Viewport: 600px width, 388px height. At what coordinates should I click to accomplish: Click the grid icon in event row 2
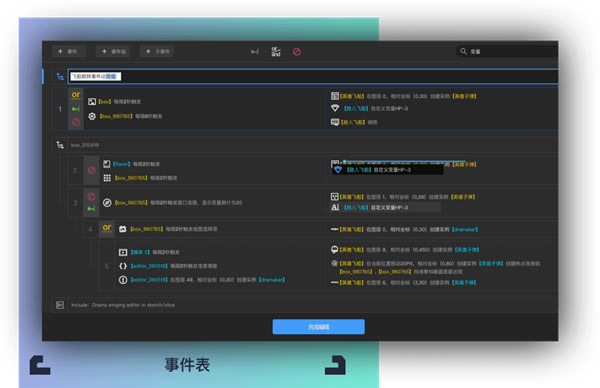coord(107,178)
